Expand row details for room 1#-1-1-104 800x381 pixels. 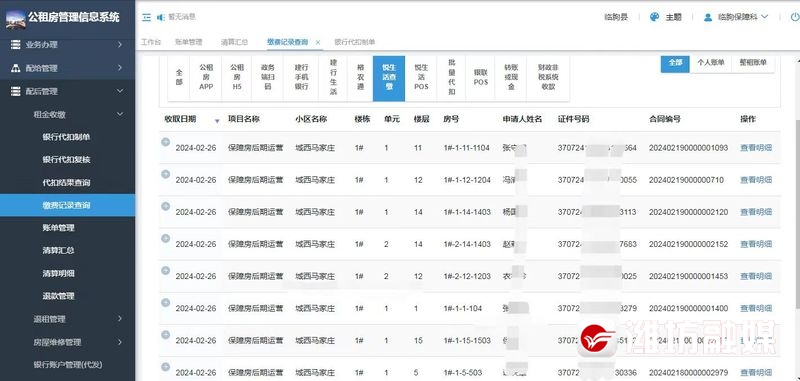165,302
